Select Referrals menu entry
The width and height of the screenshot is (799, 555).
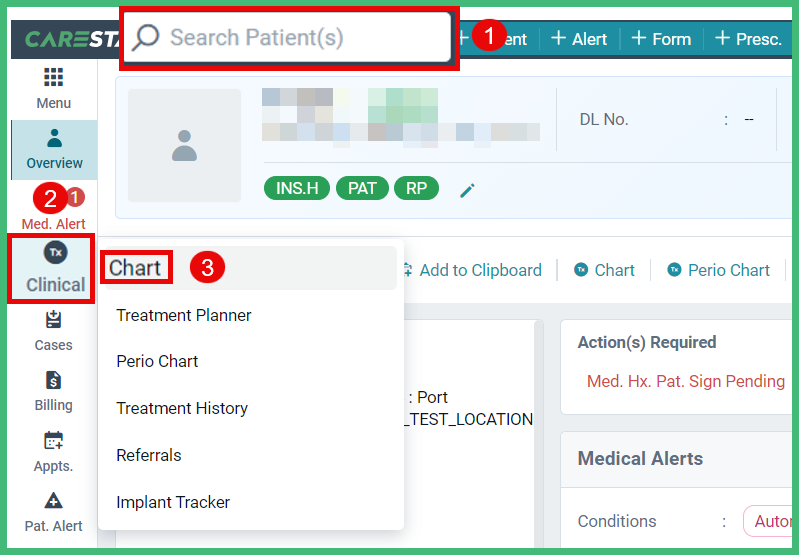pyautogui.click(x=149, y=455)
